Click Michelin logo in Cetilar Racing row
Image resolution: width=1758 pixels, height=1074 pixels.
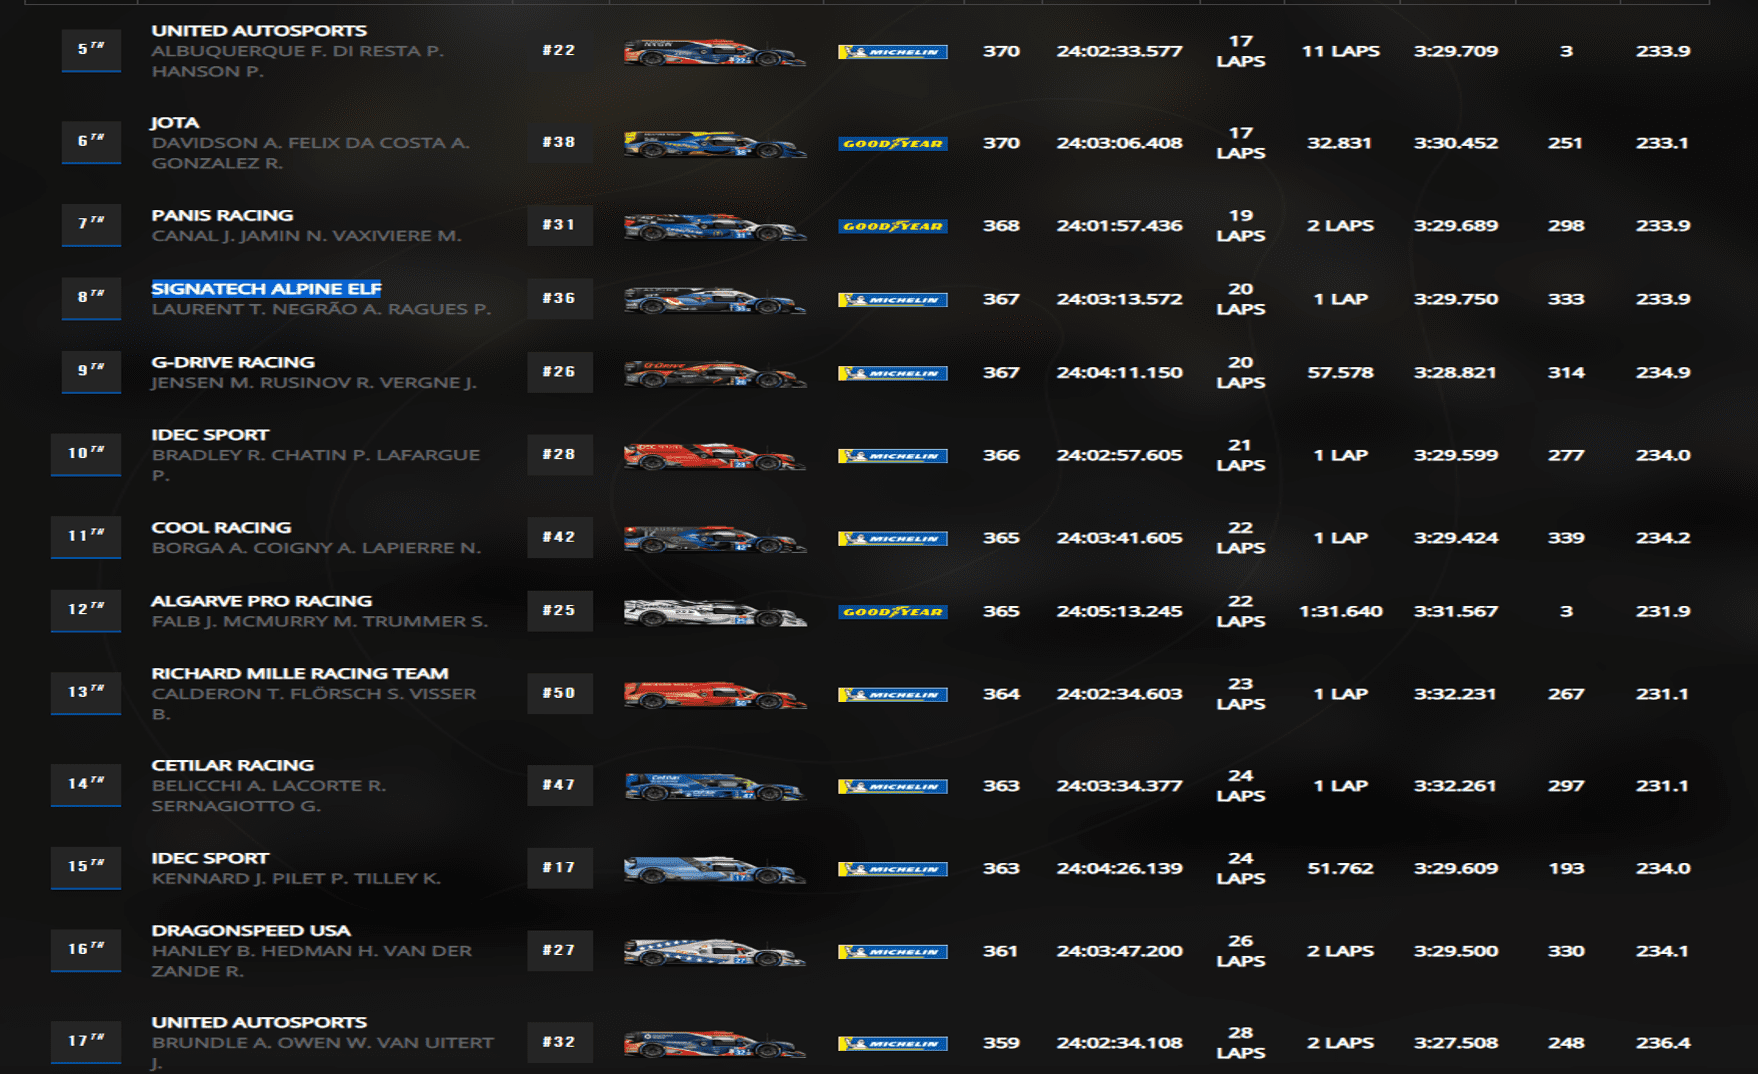[892, 787]
